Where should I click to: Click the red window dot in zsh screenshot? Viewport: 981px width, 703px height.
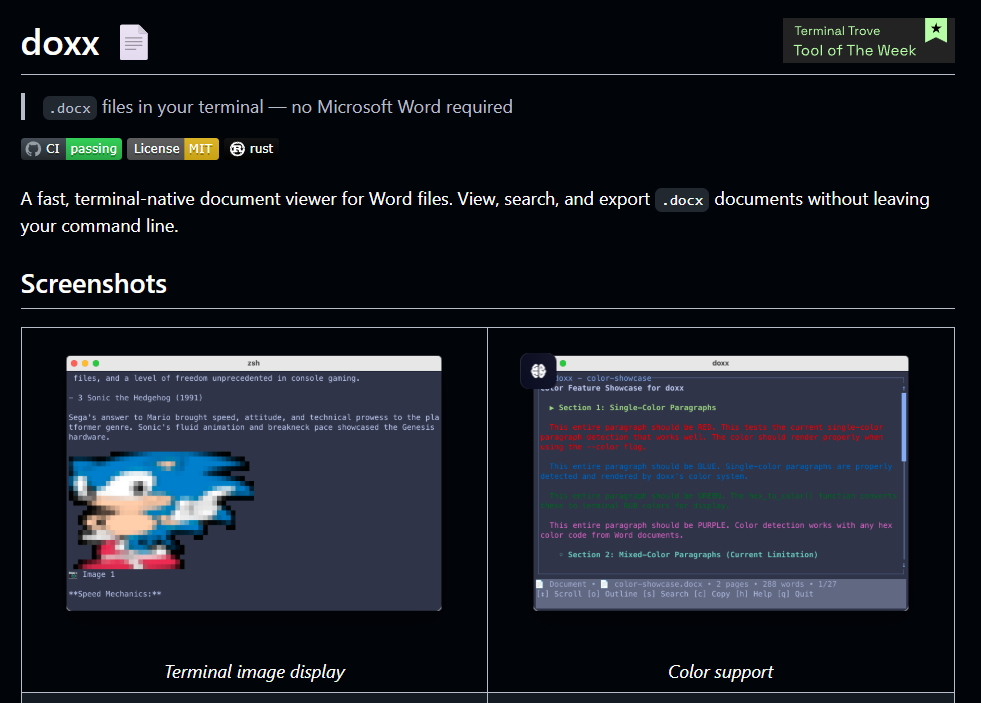74,363
